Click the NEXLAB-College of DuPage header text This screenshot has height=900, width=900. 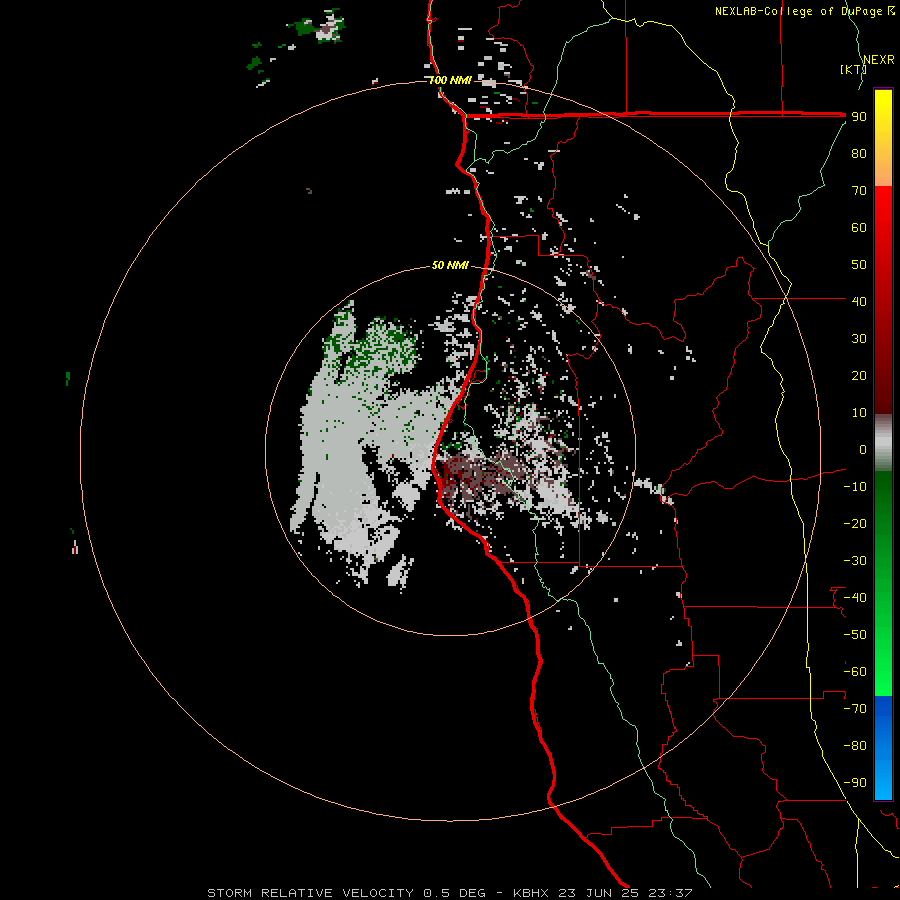[804, 11]
